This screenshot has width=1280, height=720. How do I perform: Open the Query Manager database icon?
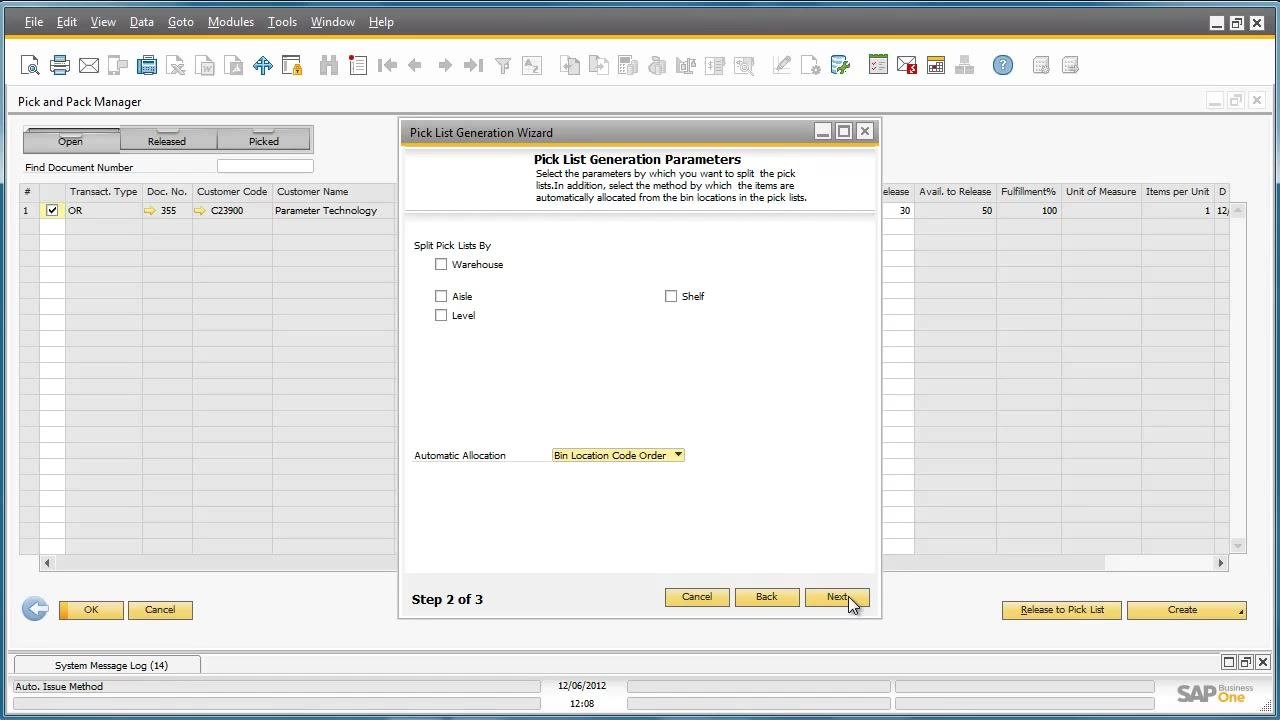(x=840, y=66)
